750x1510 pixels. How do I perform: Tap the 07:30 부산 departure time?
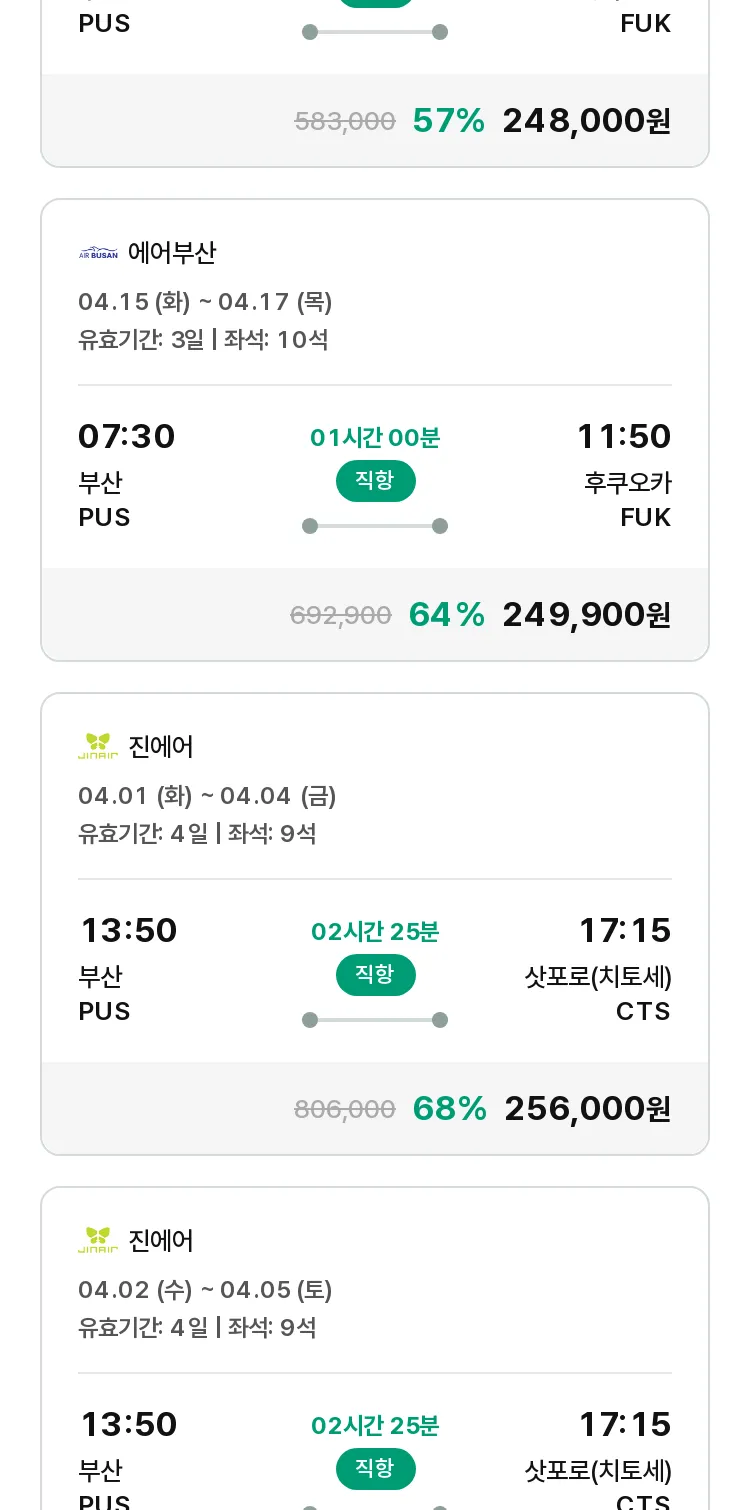pos(127,437)
